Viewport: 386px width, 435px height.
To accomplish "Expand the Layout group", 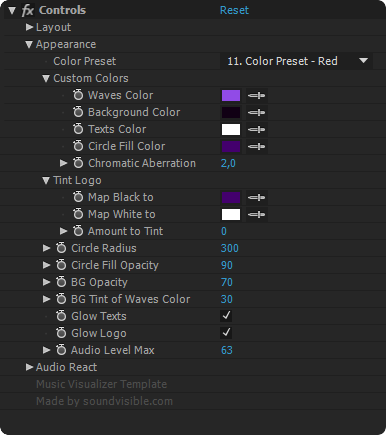I will [29, 27].
